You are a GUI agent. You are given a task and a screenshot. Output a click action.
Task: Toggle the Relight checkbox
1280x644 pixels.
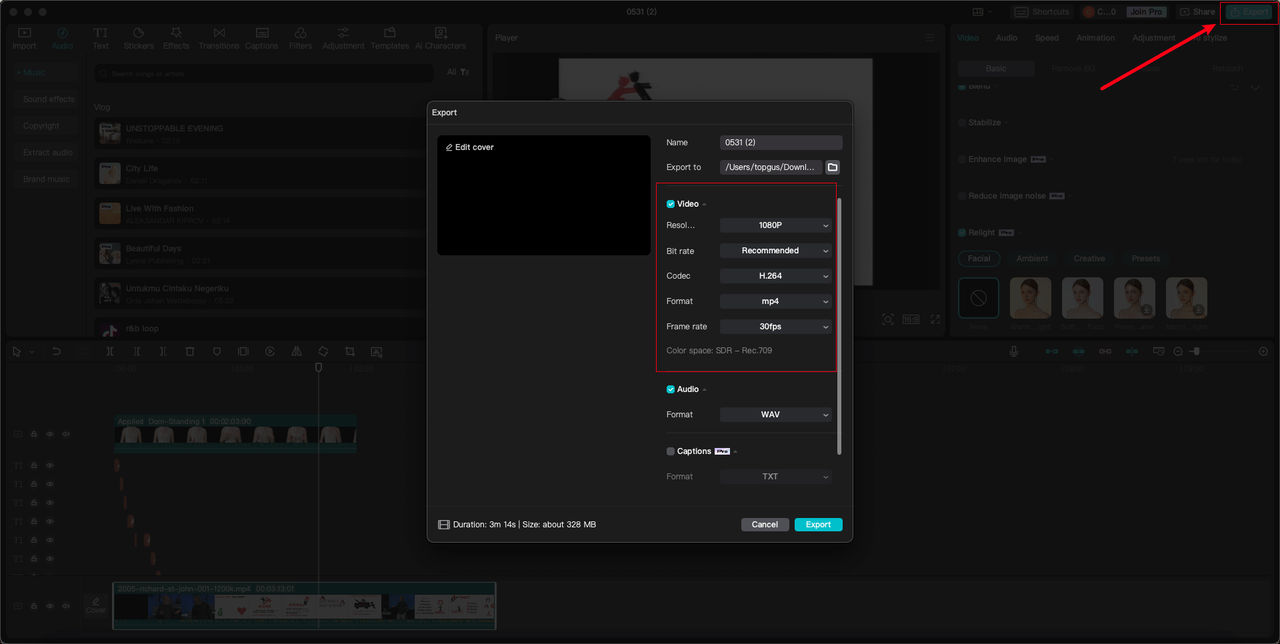(x=962, y=232)
